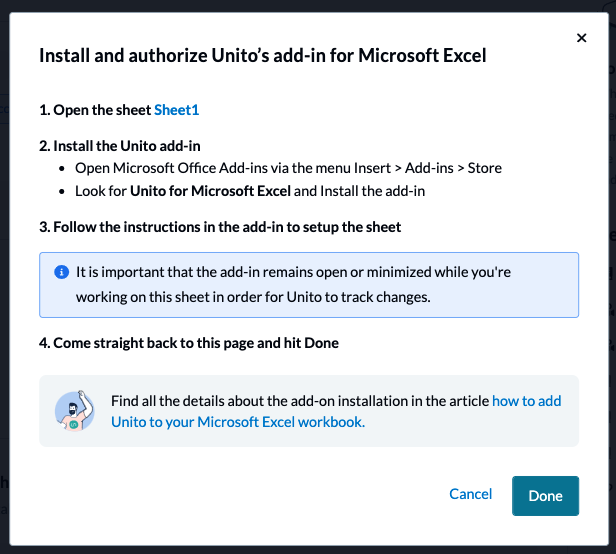Open the 'how to add' help article link
This screenshot has width=616, height=554.
(526, 401)
